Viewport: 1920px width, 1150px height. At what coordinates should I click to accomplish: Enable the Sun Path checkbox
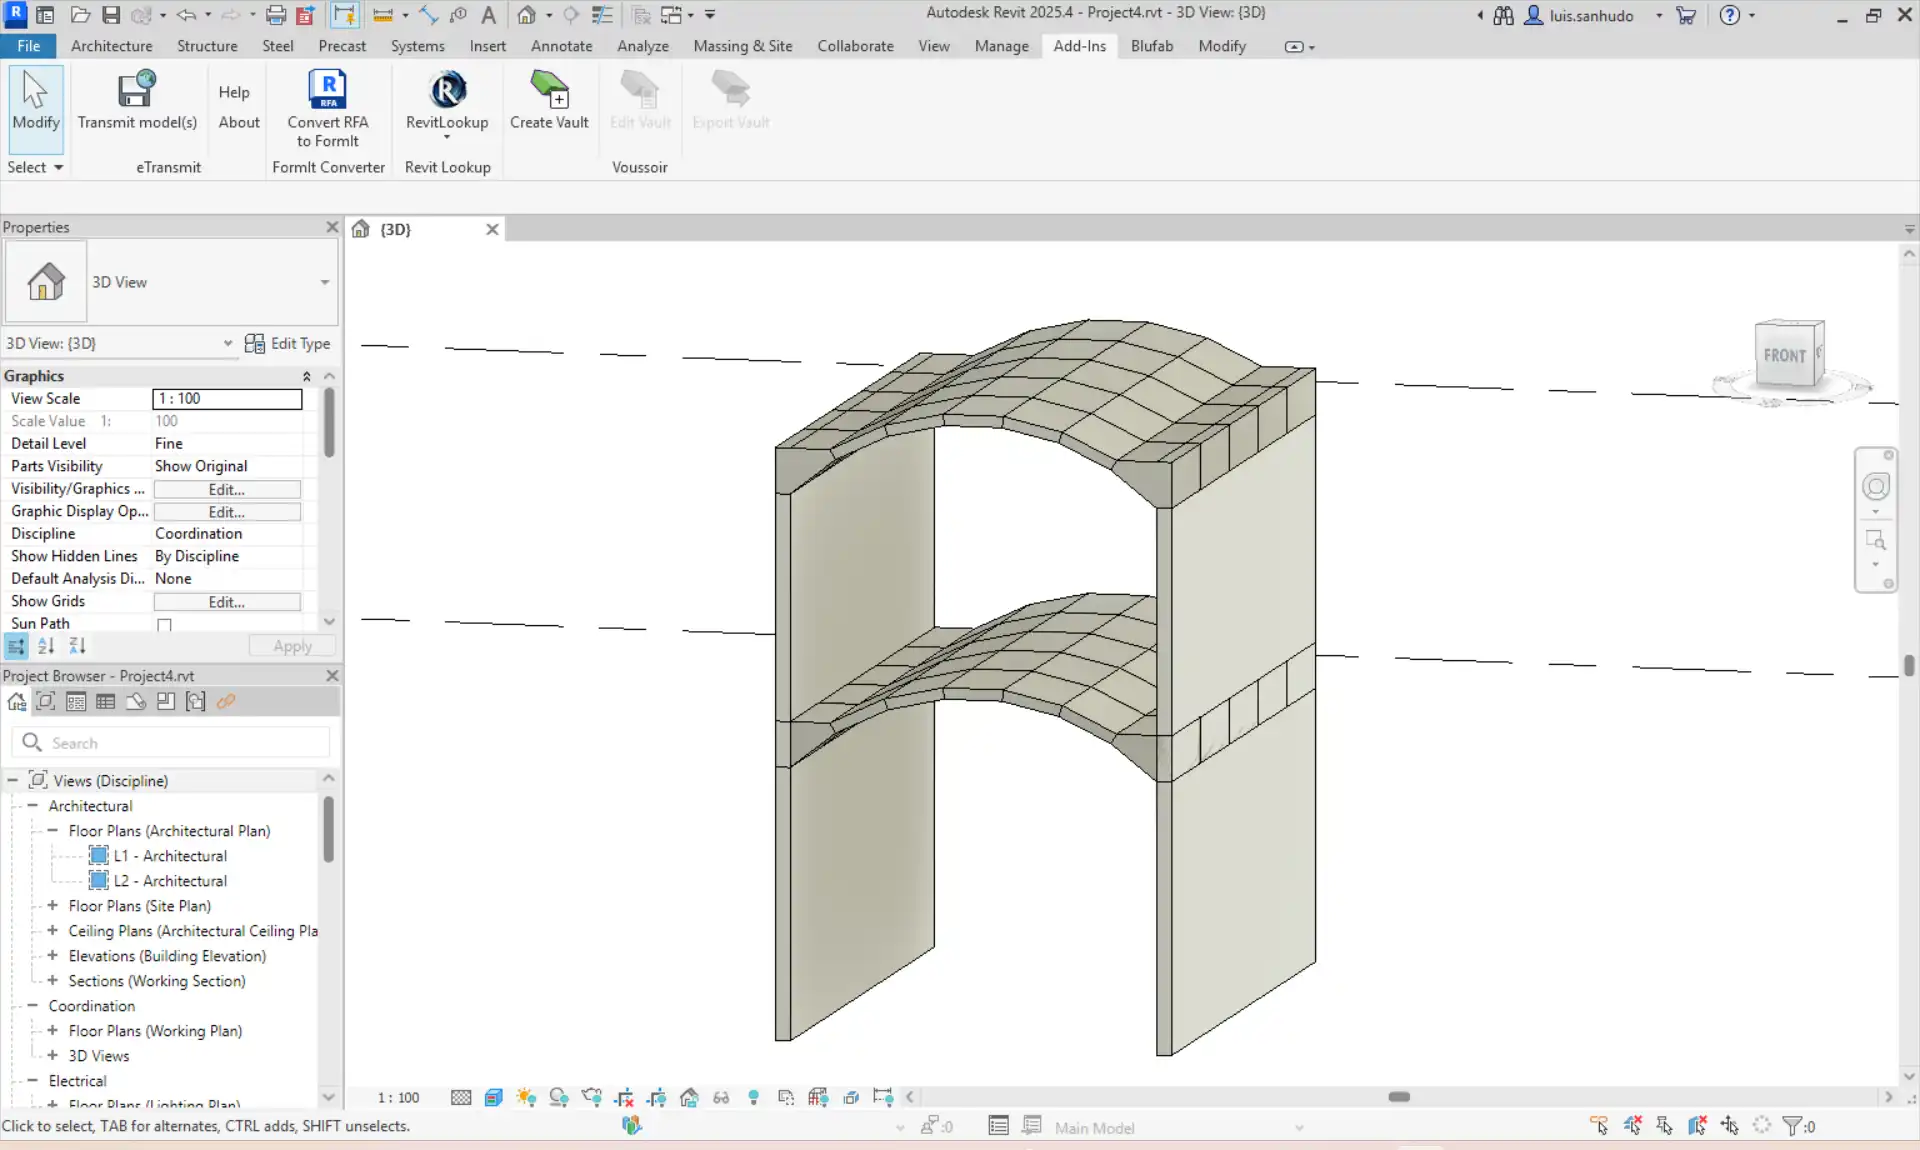165,625
